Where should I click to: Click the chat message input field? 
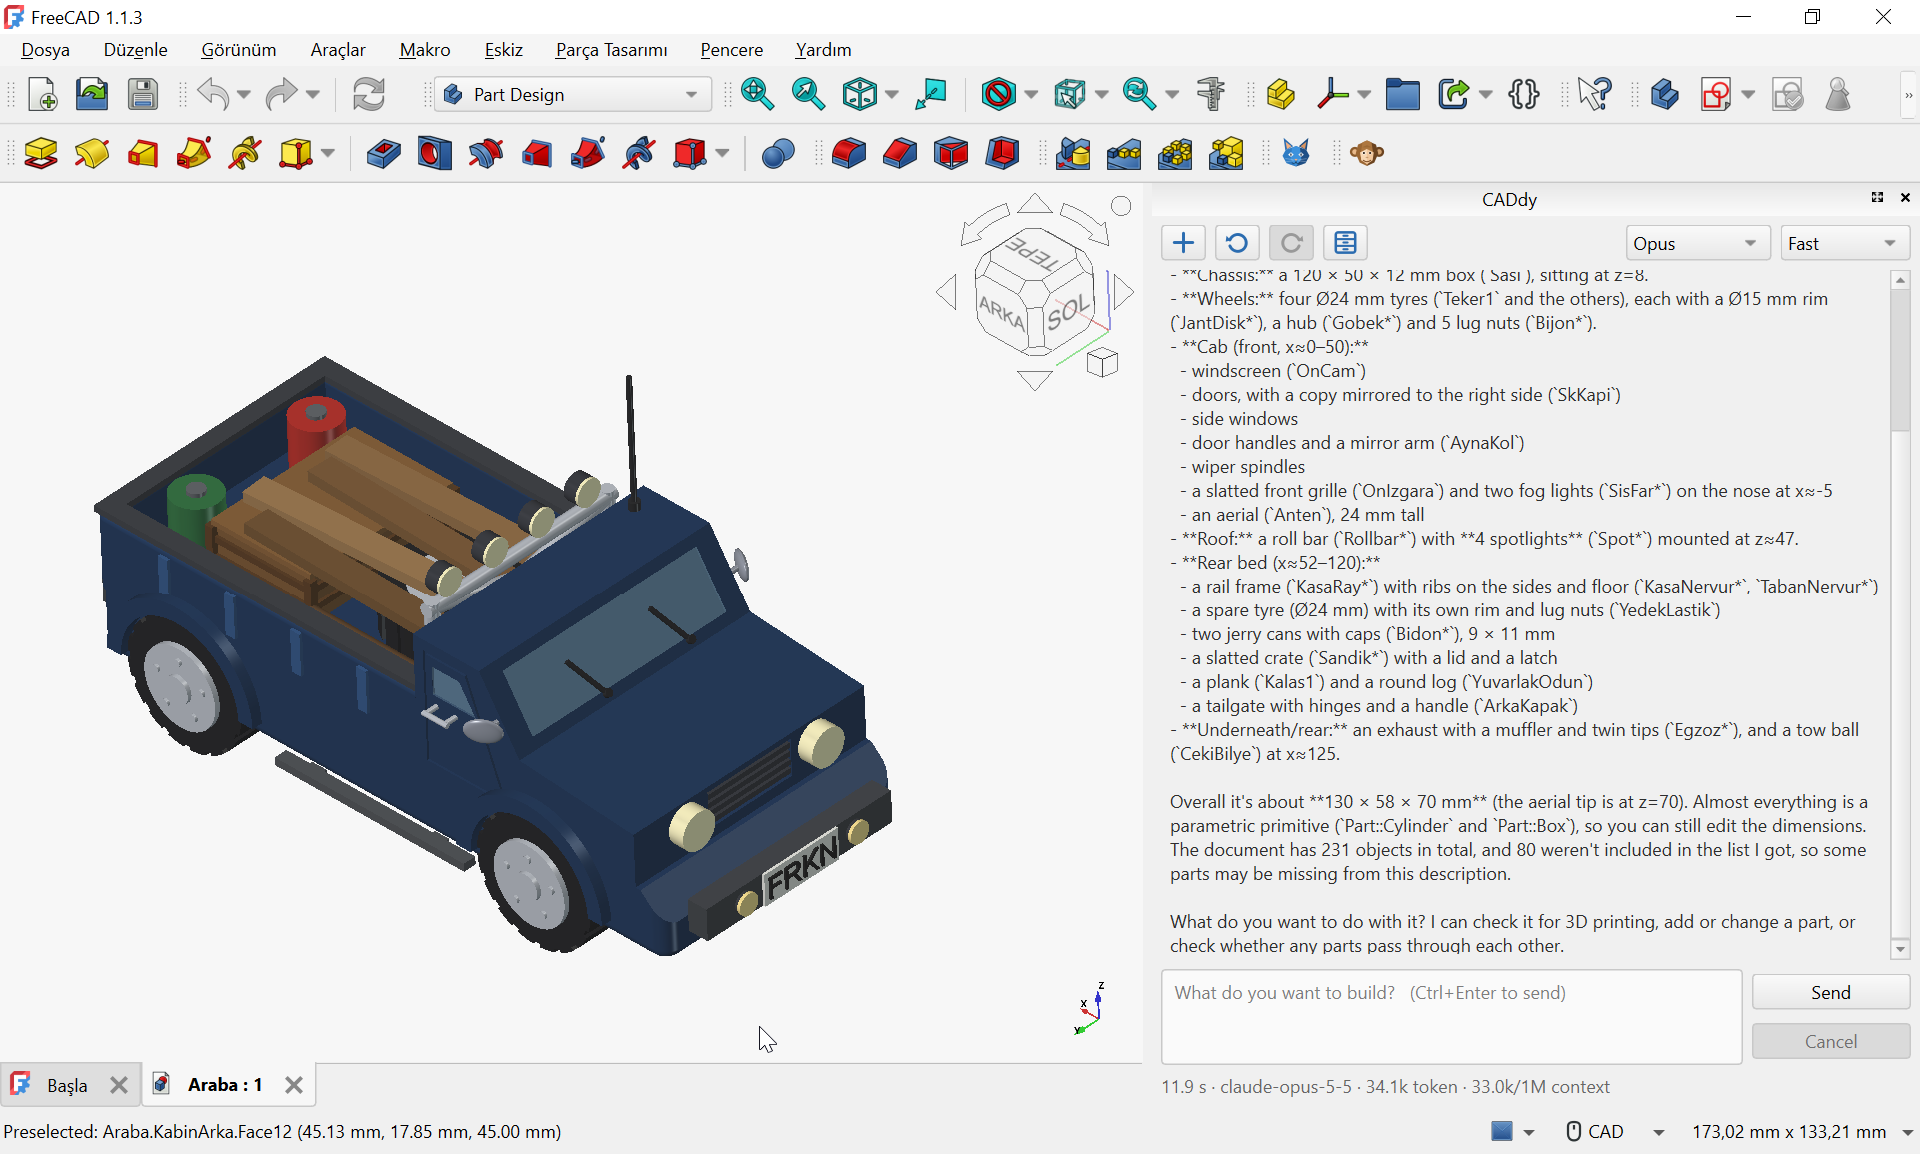1451,1016
